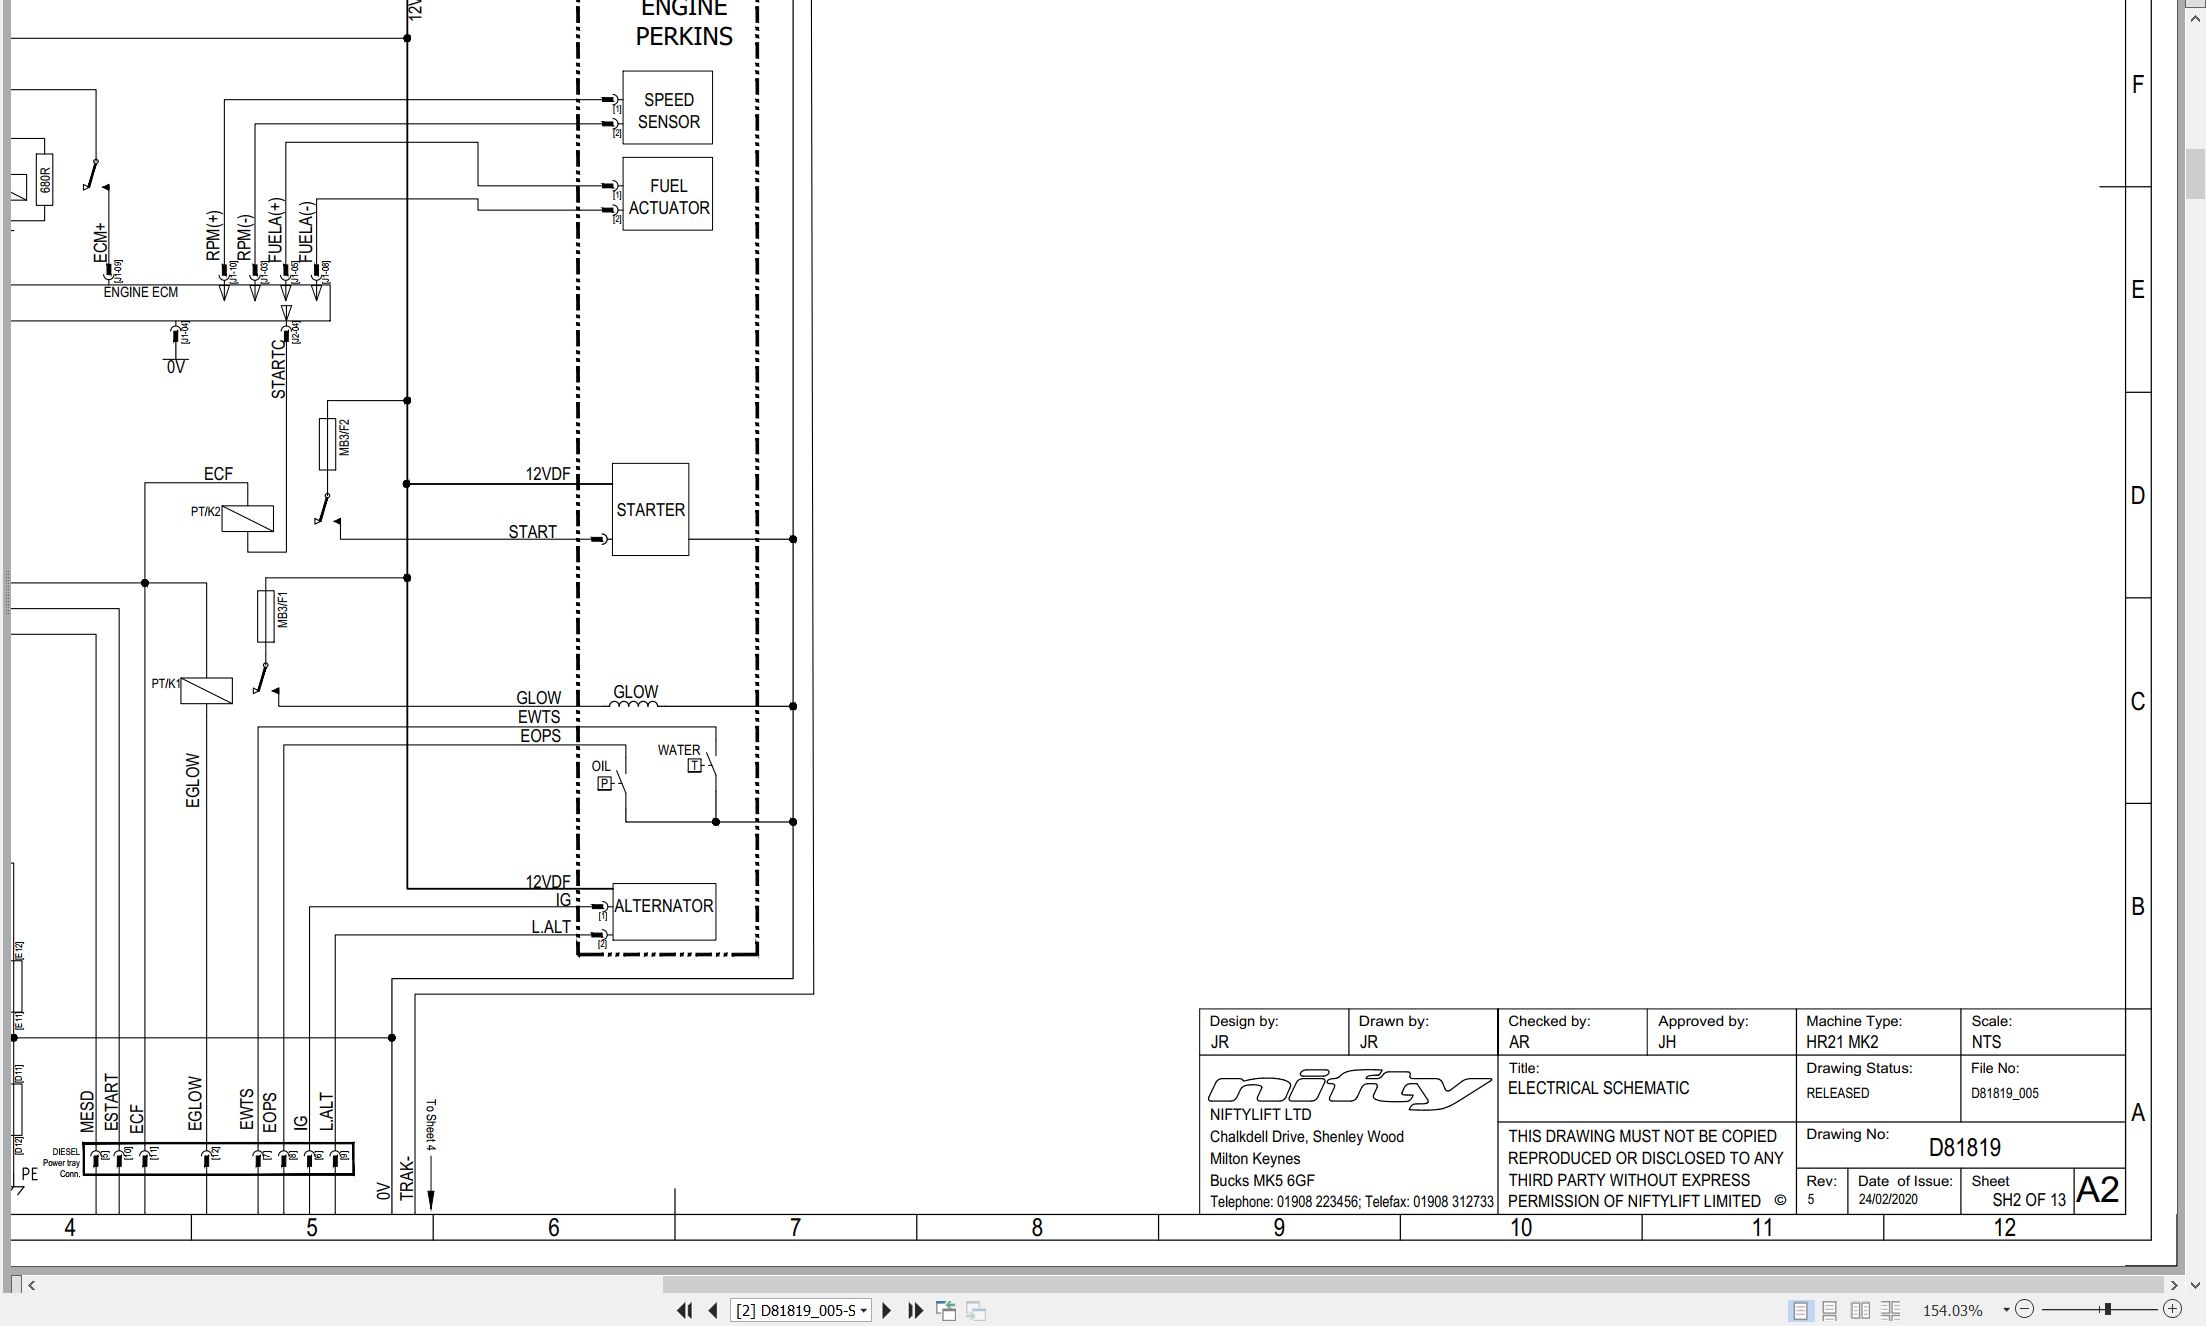This screenshot has height=1326, width=2206.
Task: Click the To Sheet 4 arrow label
Action: (431, 1125)
